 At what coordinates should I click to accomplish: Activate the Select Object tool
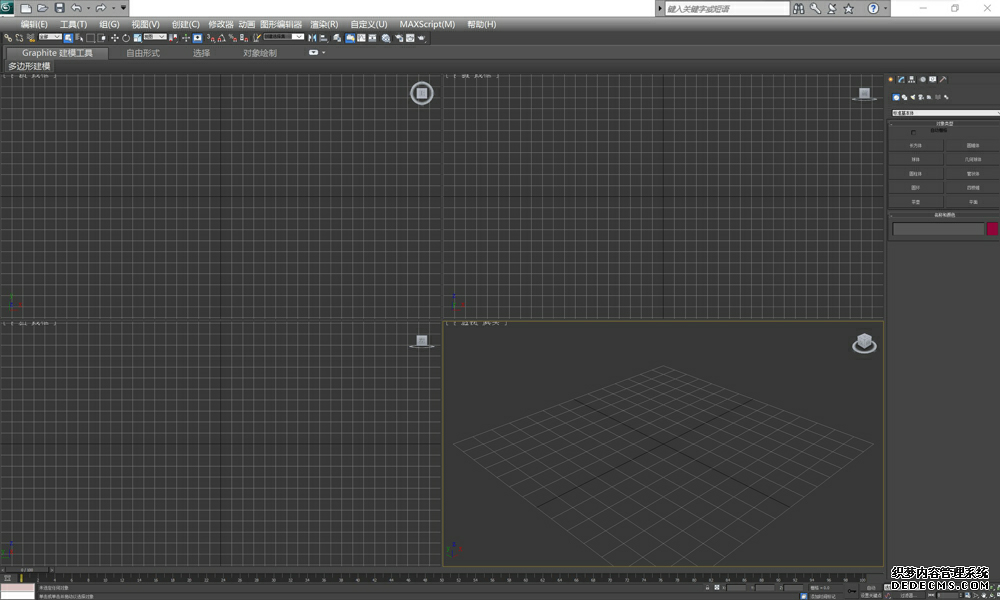[68, 38]
